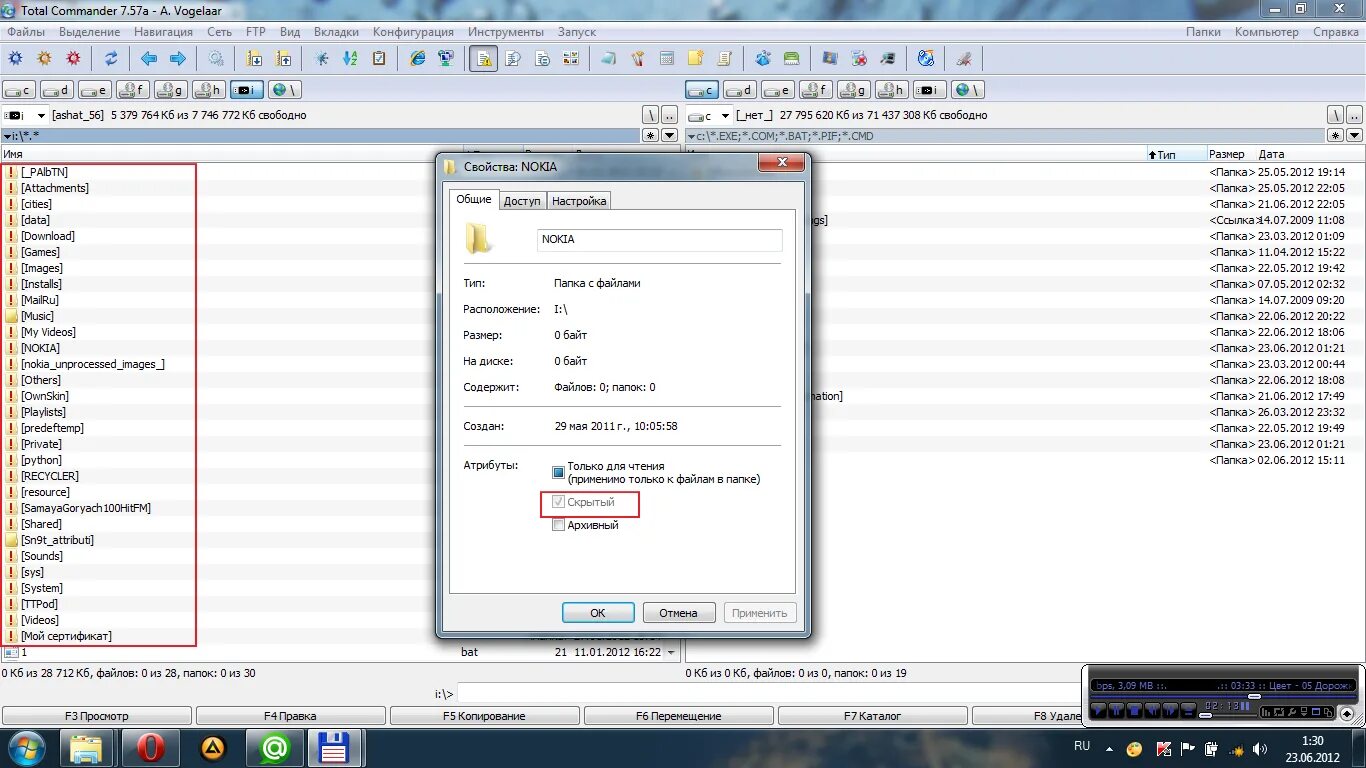The image size is (1366, 768).
Task: Open the Инструменты menu
Action: tap(505, 32)
